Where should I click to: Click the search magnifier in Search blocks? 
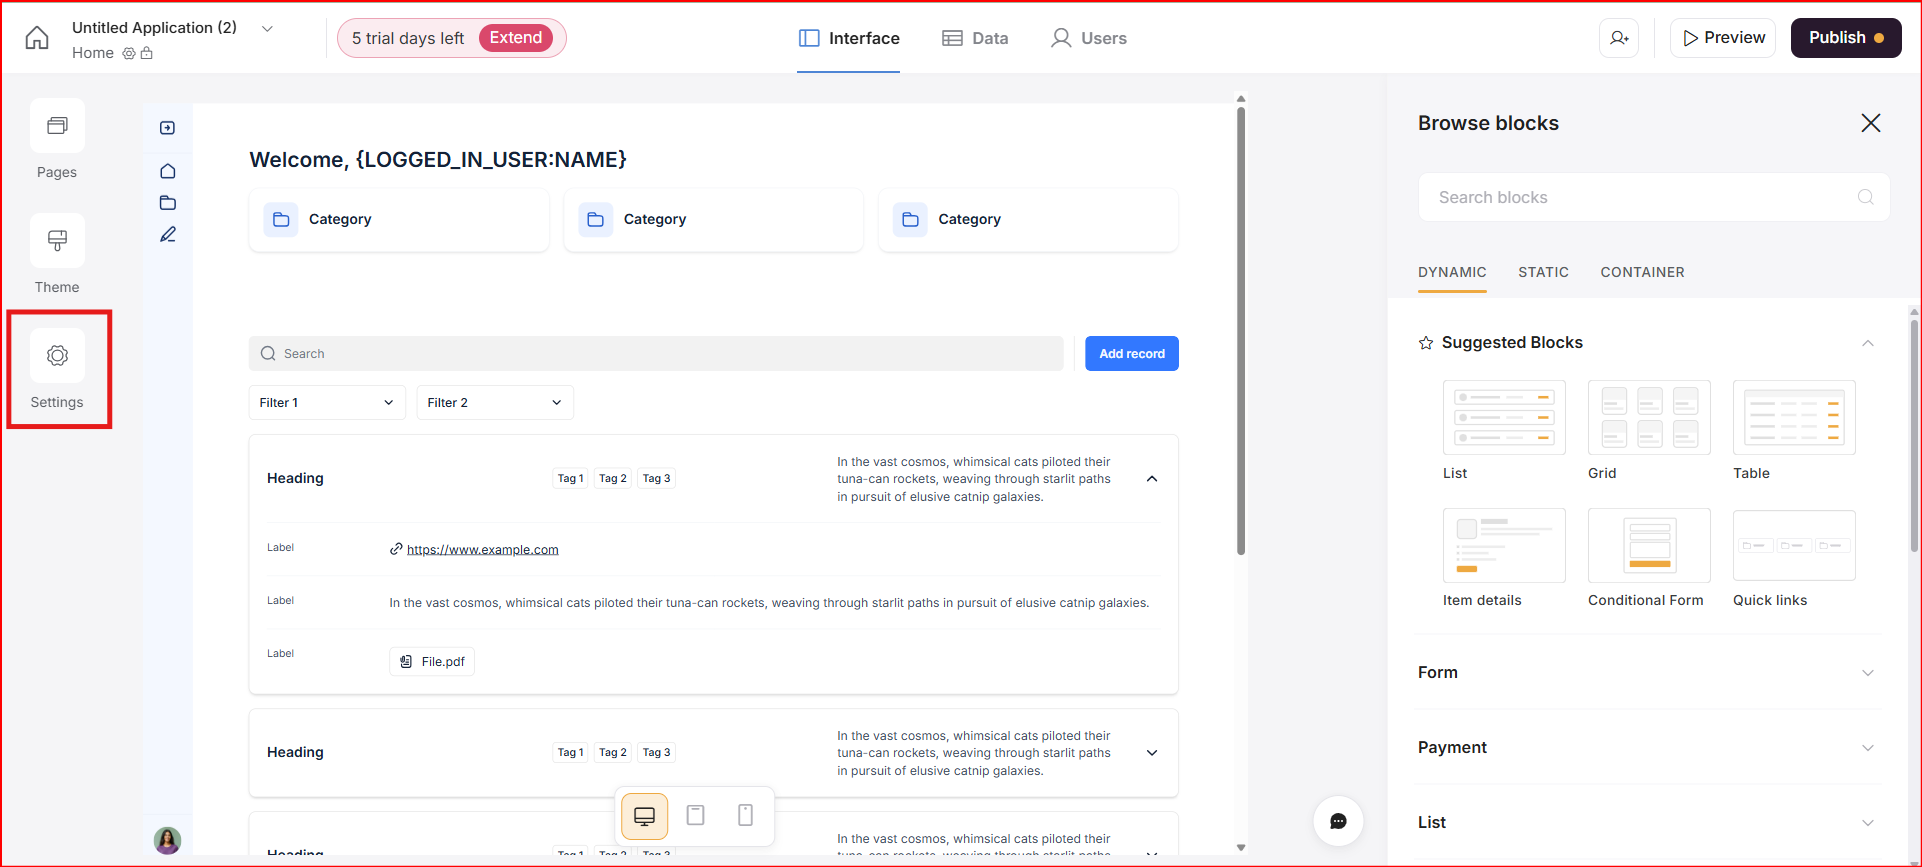(1865, 197)
